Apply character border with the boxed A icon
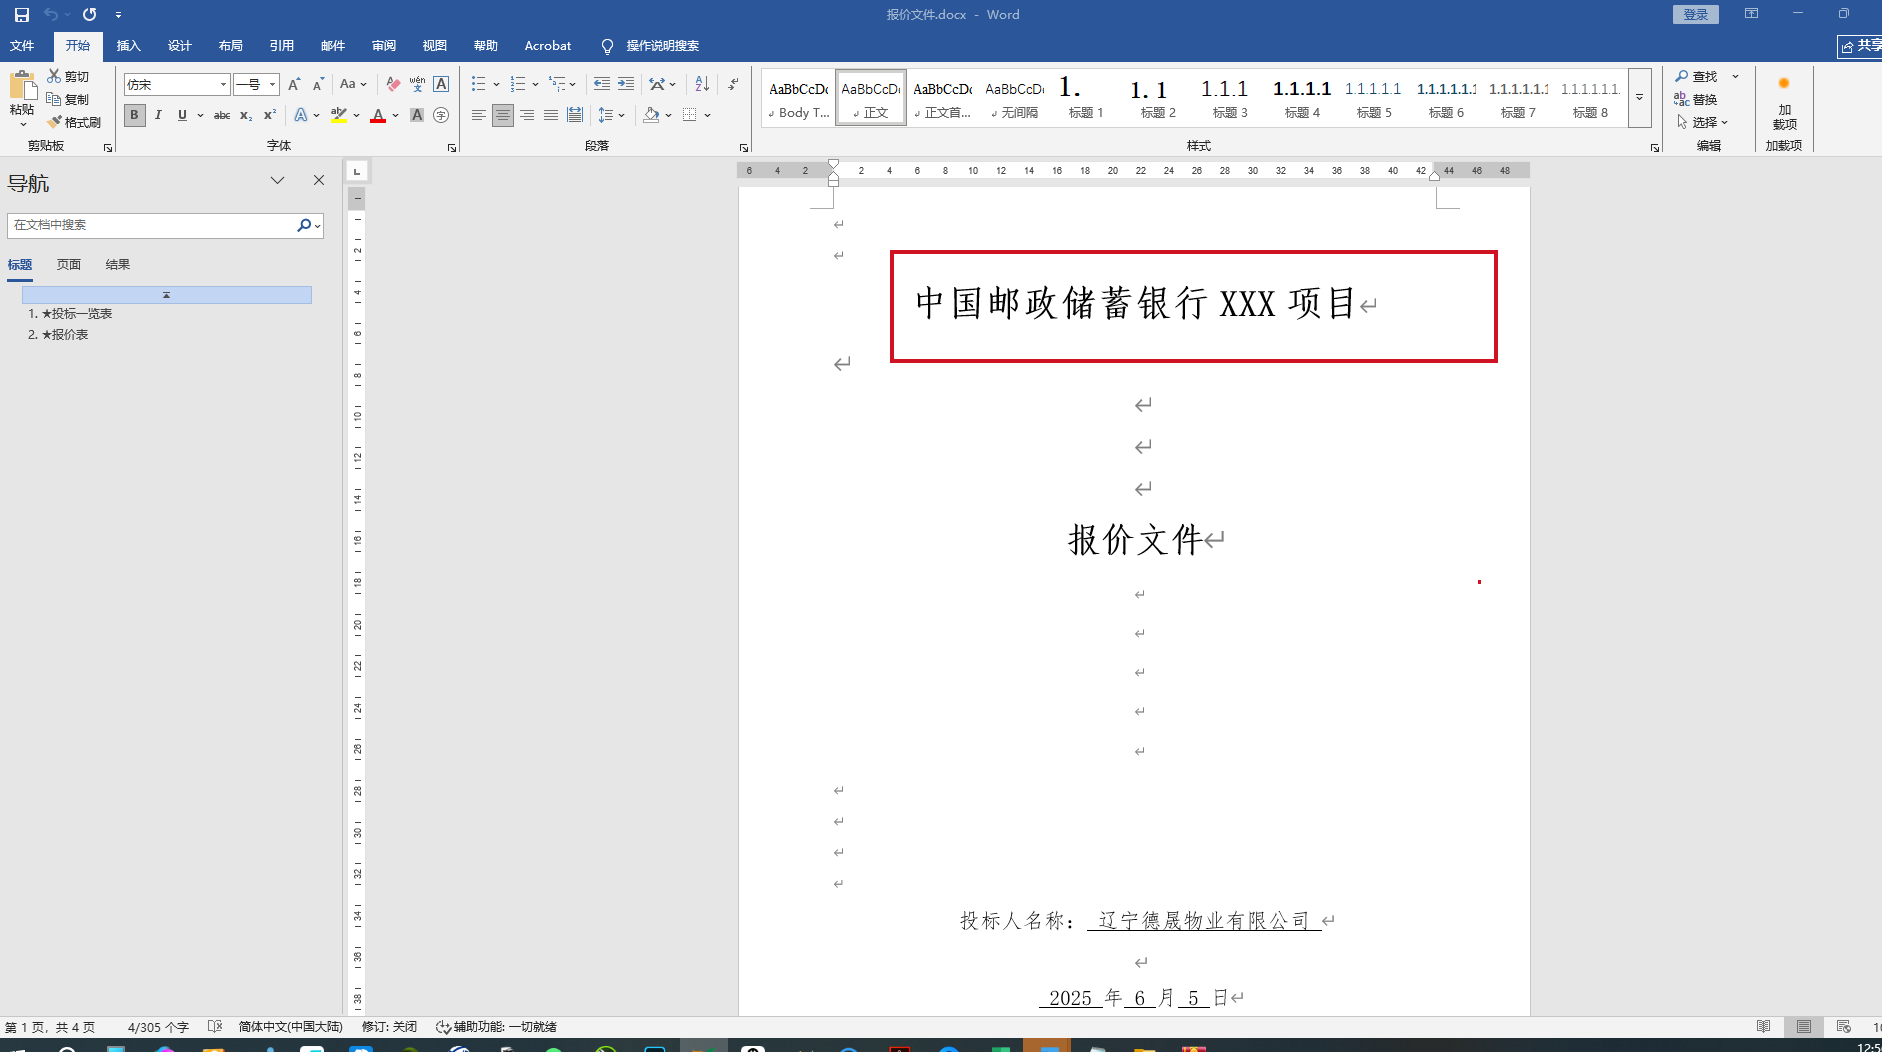The height and width of the screenshot is (1052, 1882). click(441, 85)
